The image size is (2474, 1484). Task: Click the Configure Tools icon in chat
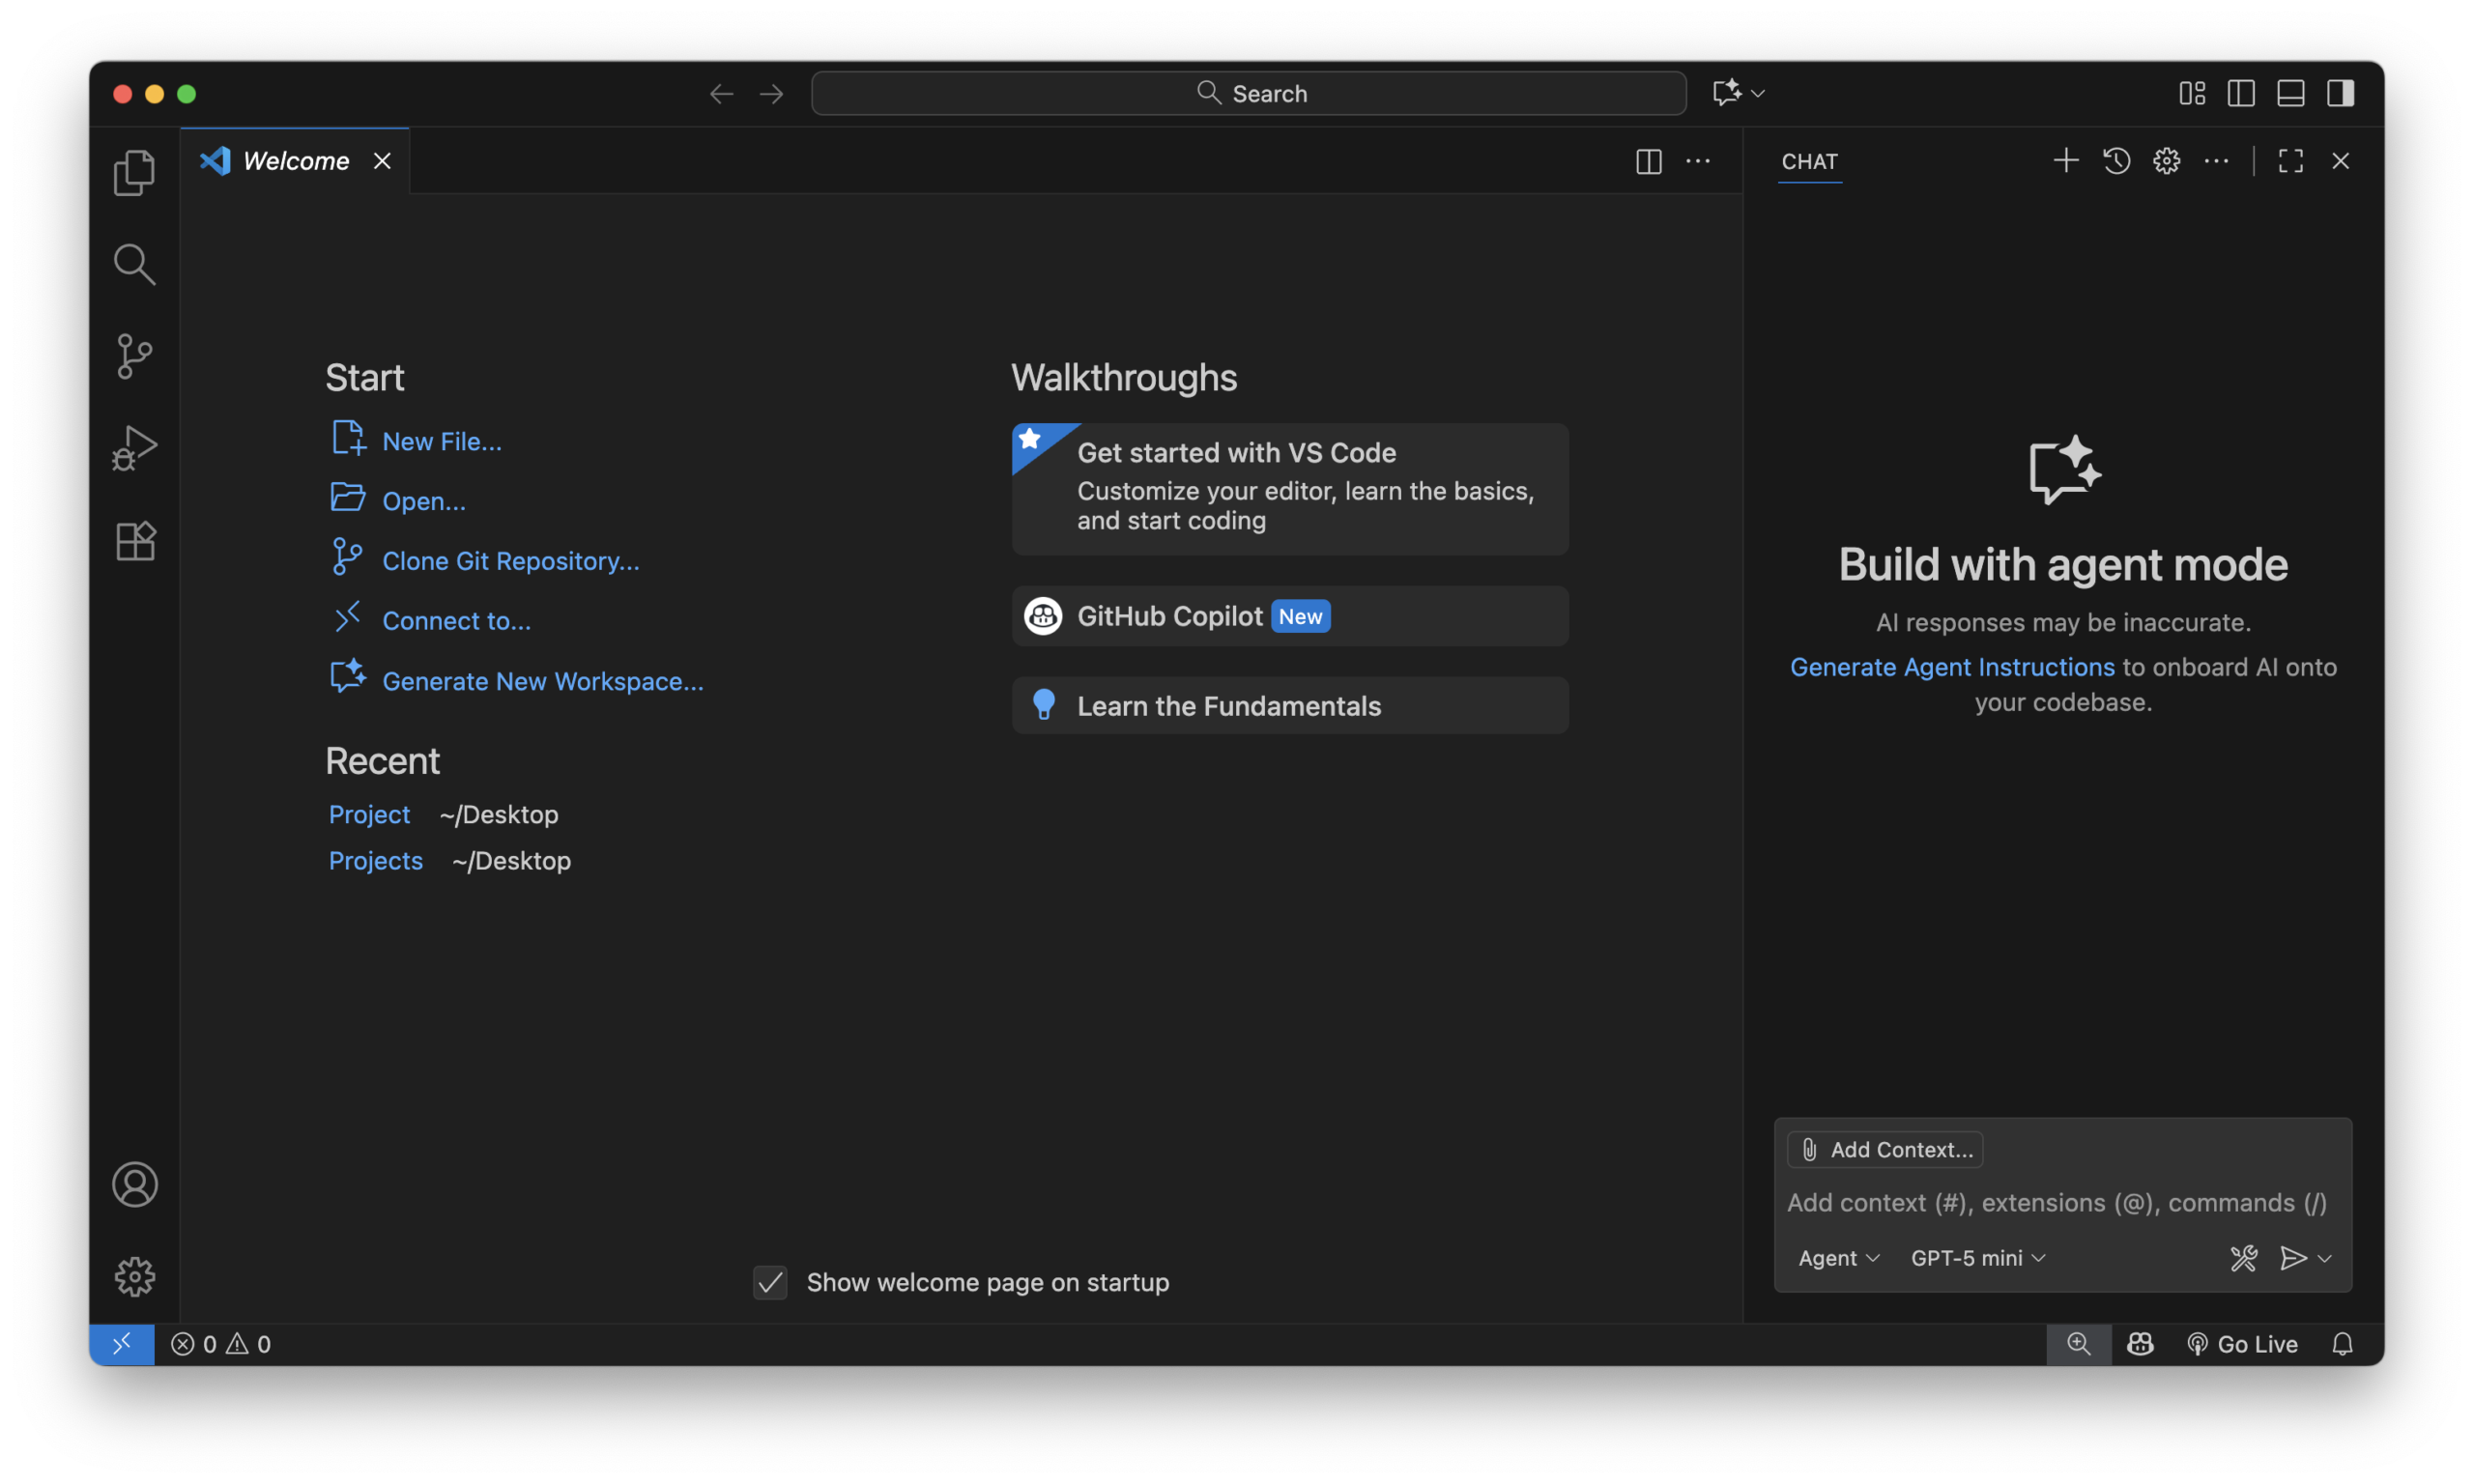pos(2243,1258)
